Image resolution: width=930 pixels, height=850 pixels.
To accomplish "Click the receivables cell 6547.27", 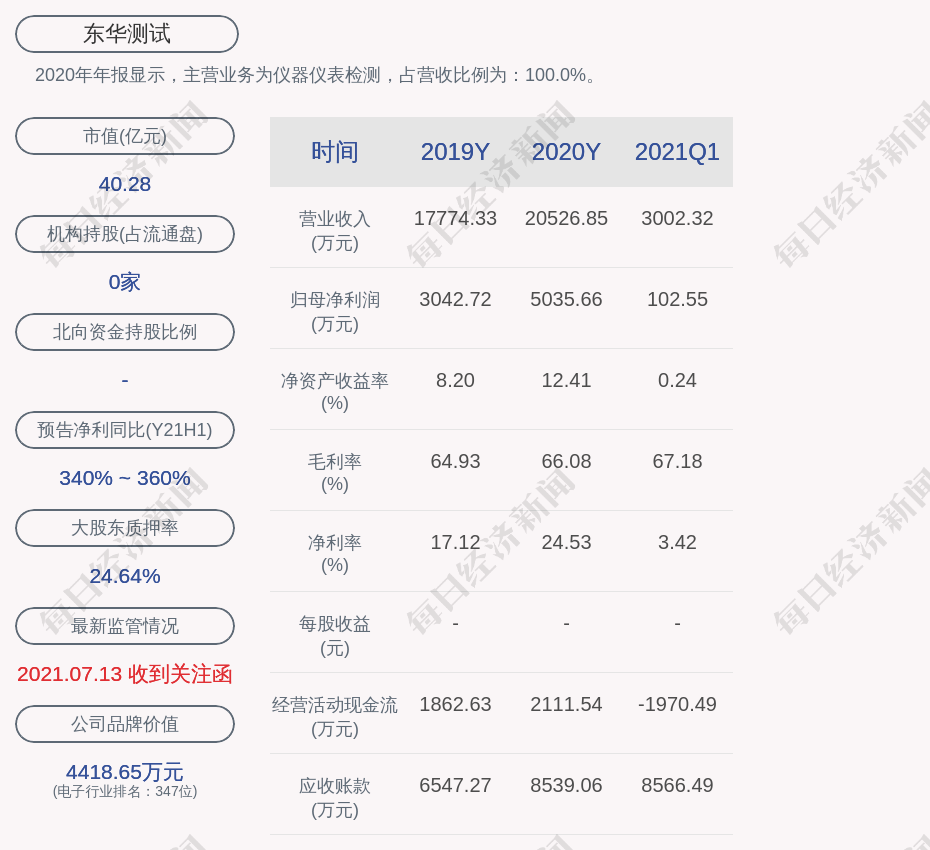I will pos(456,785).
